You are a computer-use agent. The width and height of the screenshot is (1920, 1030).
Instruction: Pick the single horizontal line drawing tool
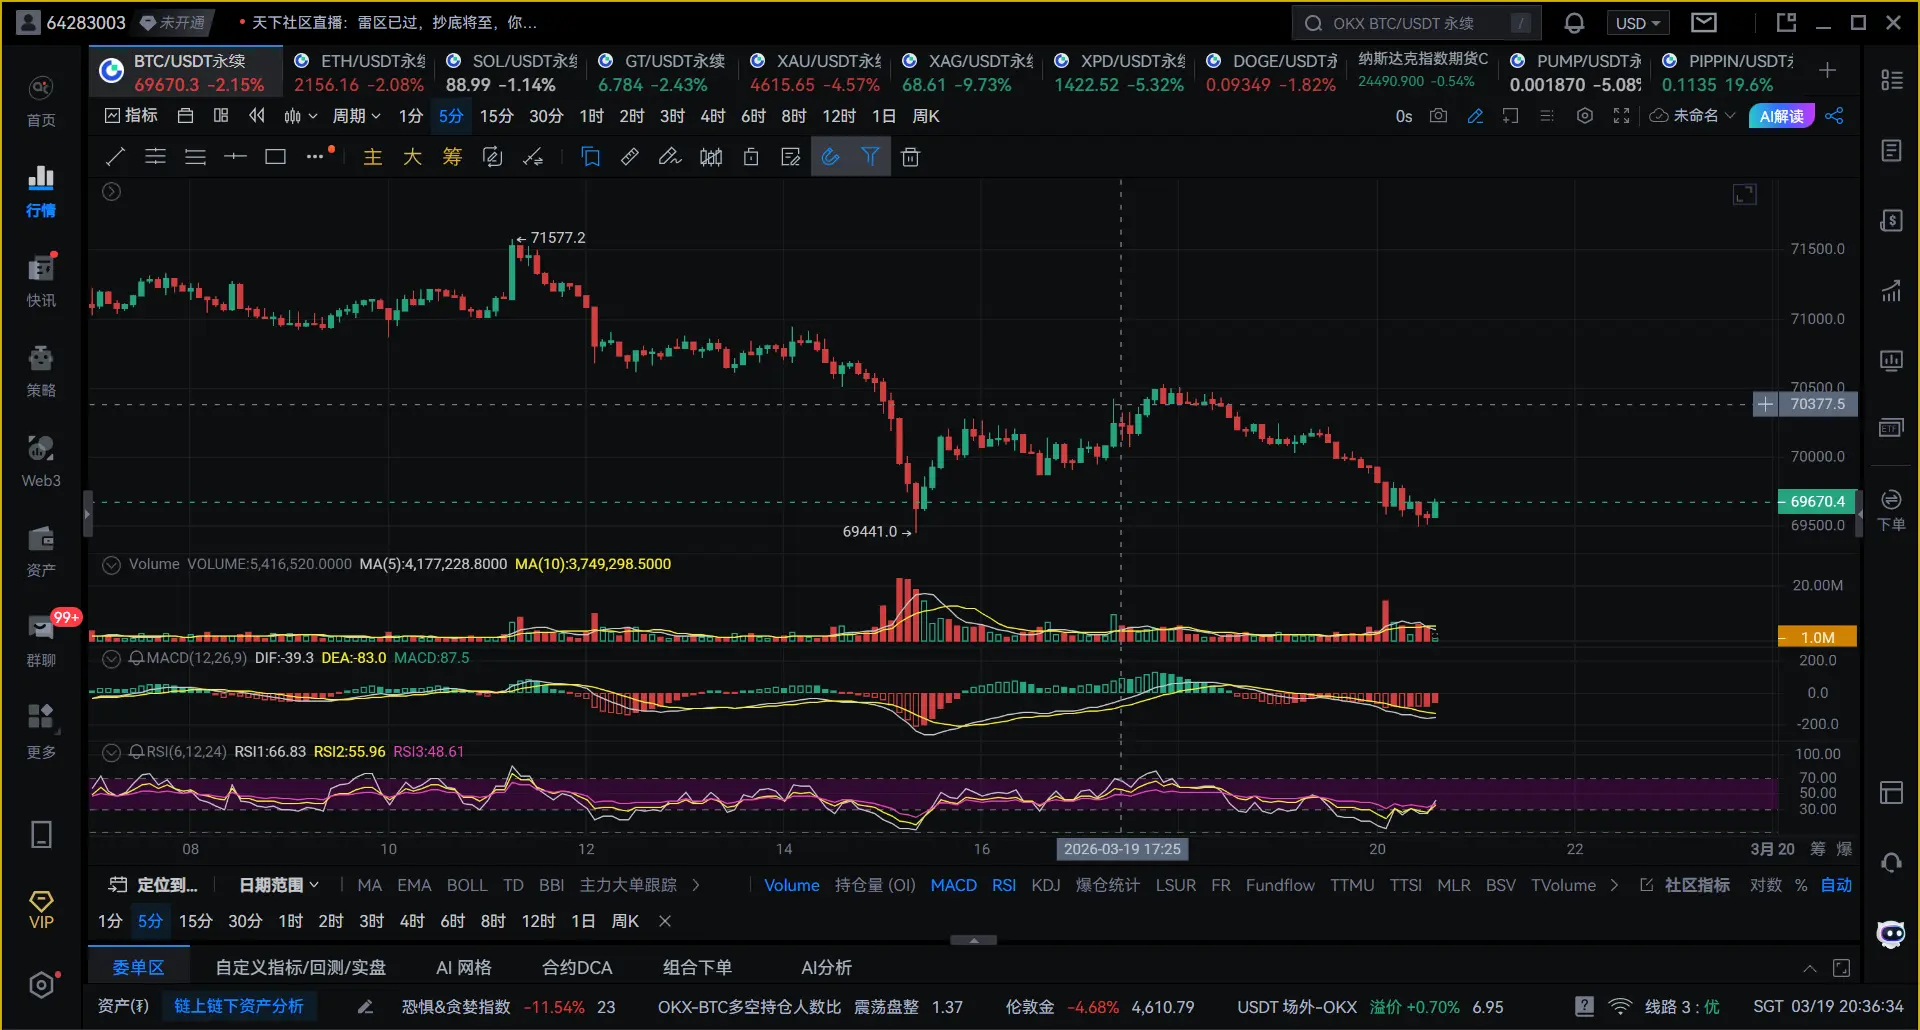pos(235,156)
